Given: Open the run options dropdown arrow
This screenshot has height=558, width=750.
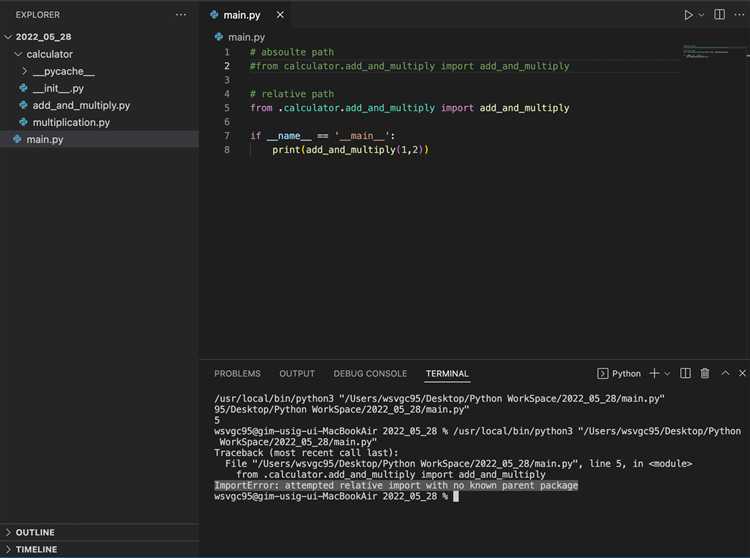Looking at the screenshot, I should [701, 15].
